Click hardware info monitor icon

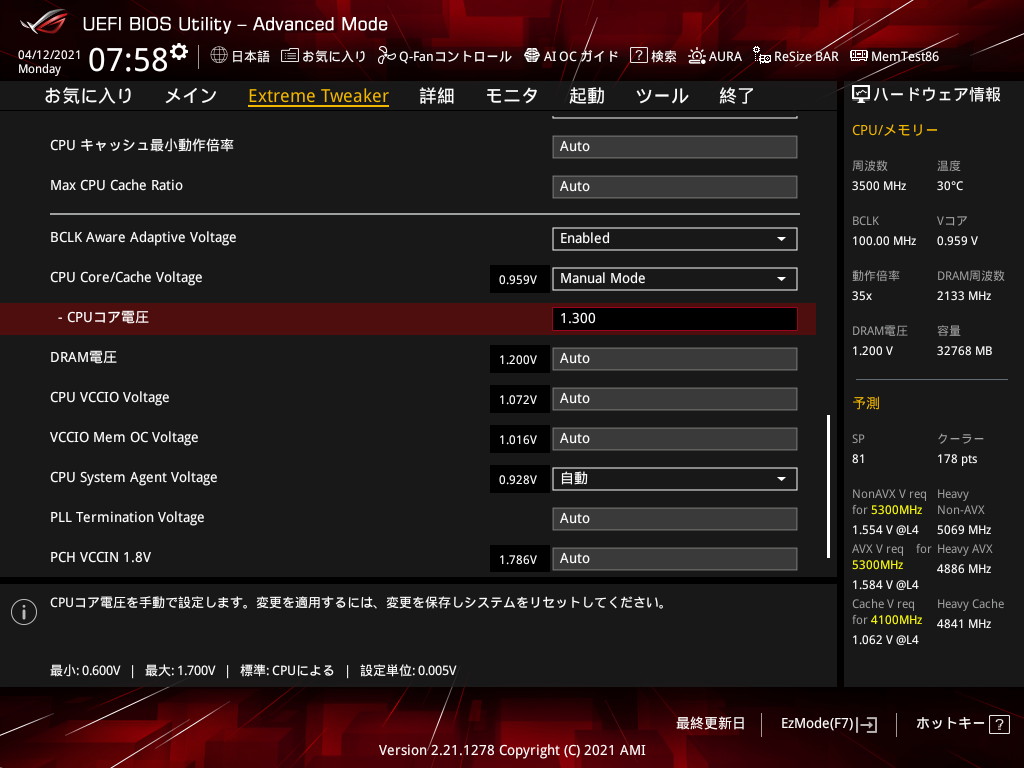(861, 95)
